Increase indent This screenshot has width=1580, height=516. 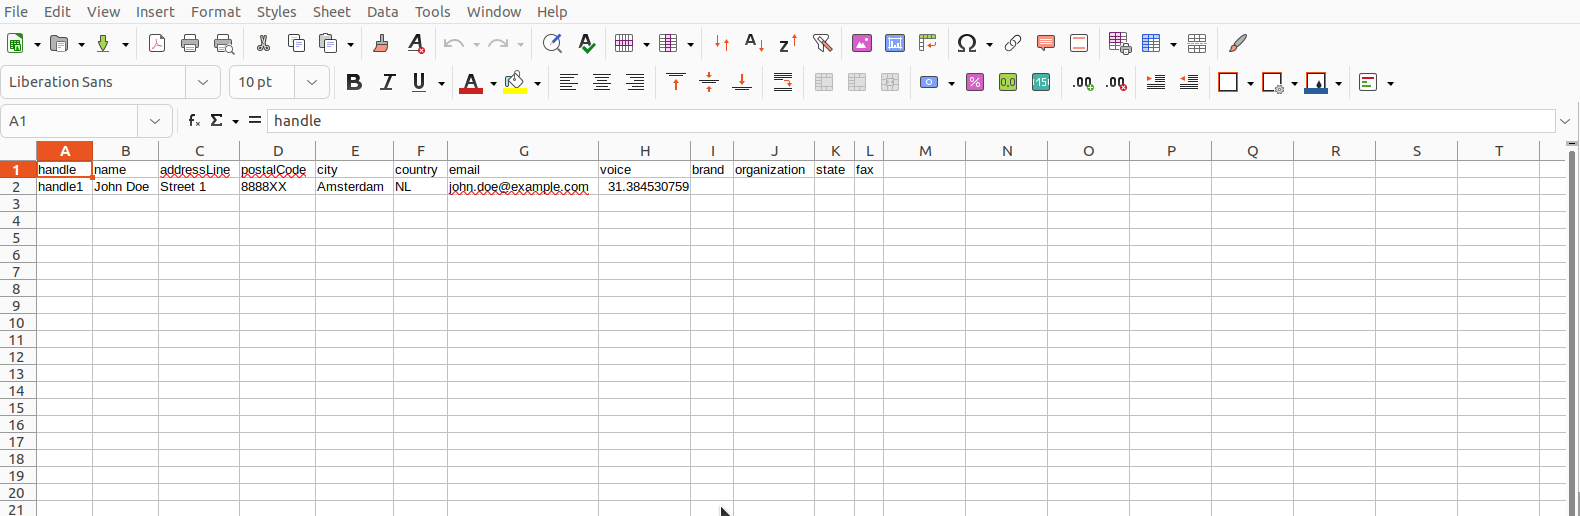tap(1156, 82)
